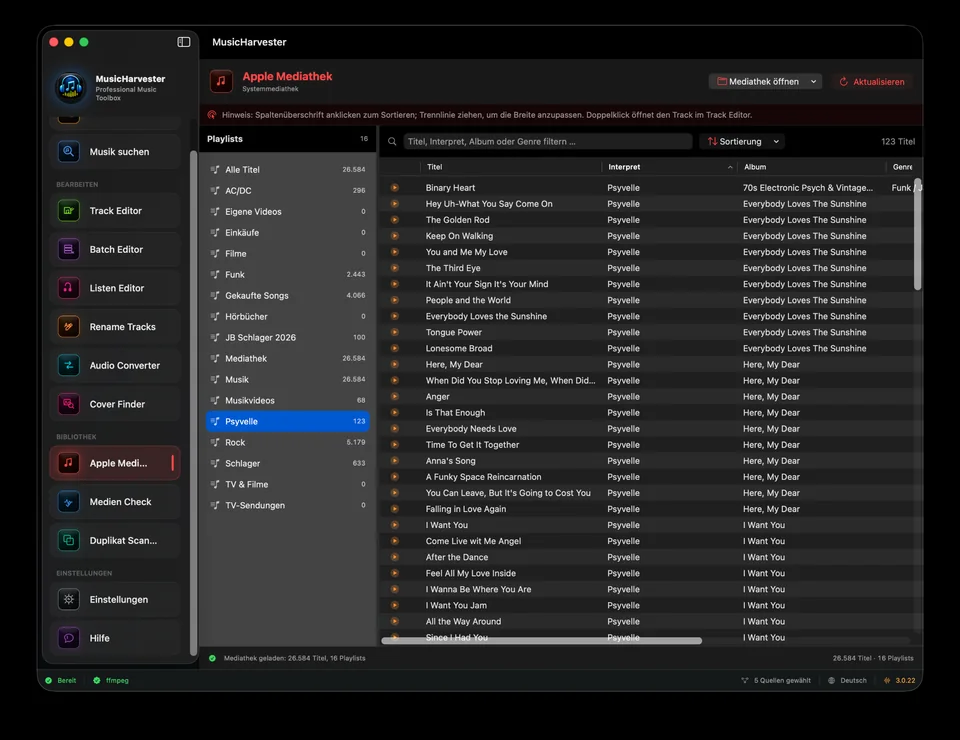Click the green ffmpeg status check icon
The width and height of the screenshot is (960, 740).
click(x=97, y=681)
